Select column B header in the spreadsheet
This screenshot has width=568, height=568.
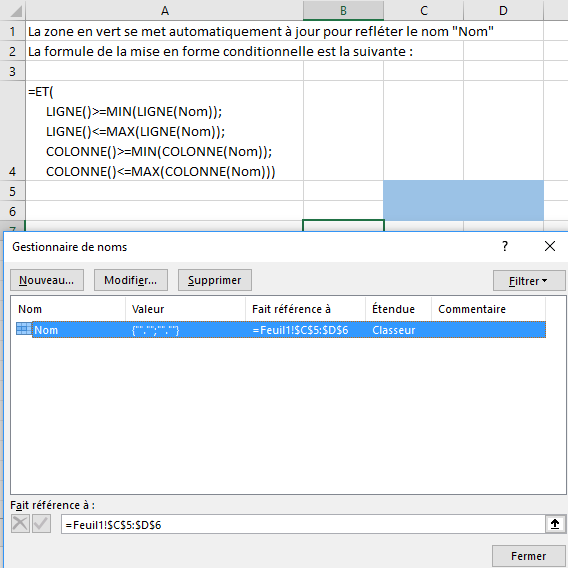pyautogui.click(x=343, y=10)
